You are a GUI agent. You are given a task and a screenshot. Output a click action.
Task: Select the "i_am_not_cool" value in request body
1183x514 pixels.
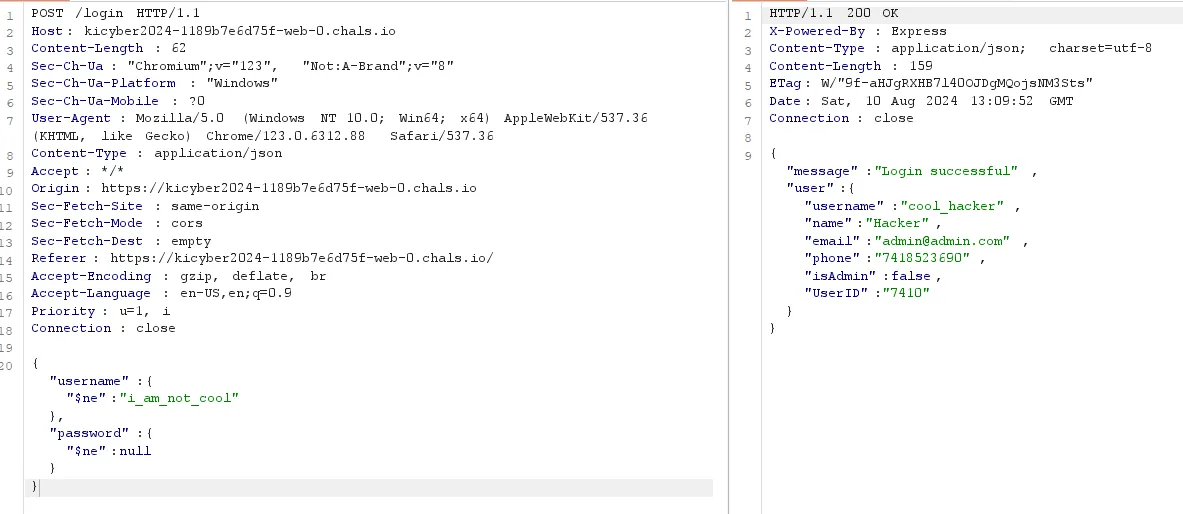pyautogui.click(x=179, y=399)
